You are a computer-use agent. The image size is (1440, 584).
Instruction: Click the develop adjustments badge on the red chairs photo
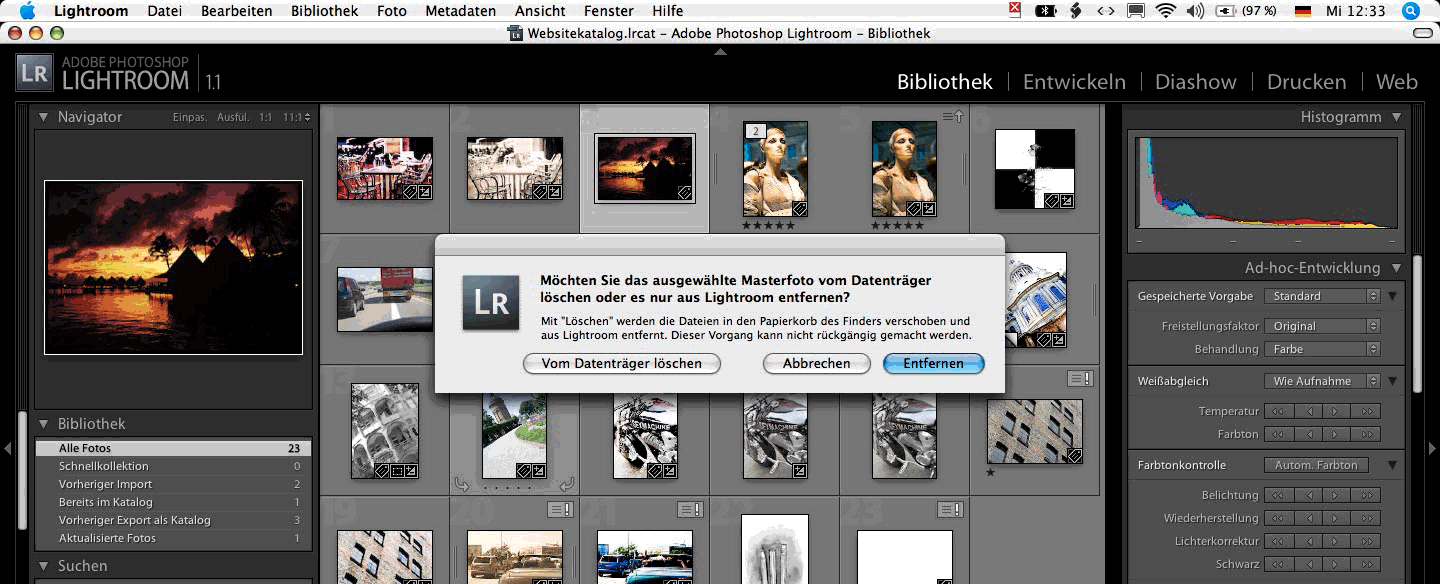coord(425,191)
